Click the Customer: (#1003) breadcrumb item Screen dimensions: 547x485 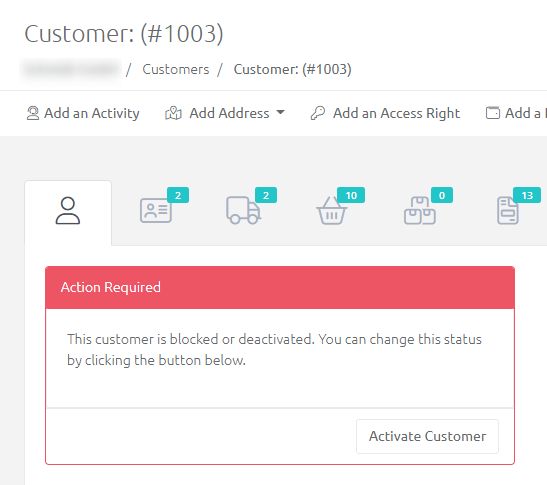click(292, 69)
